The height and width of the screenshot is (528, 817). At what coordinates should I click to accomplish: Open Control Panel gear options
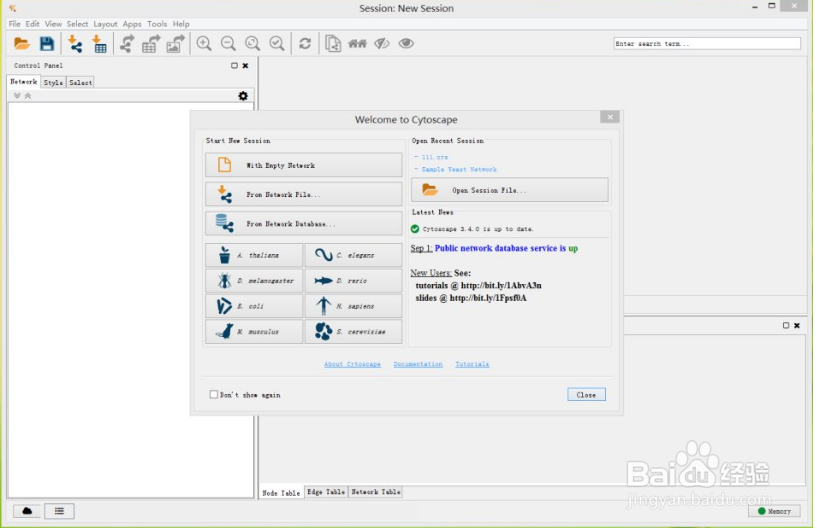243,96
